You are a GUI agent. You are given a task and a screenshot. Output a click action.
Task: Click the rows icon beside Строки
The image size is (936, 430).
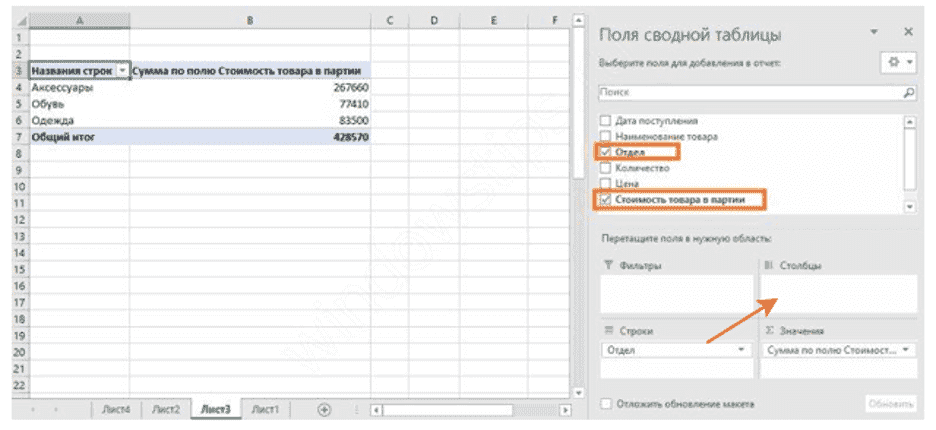(608, 330)
